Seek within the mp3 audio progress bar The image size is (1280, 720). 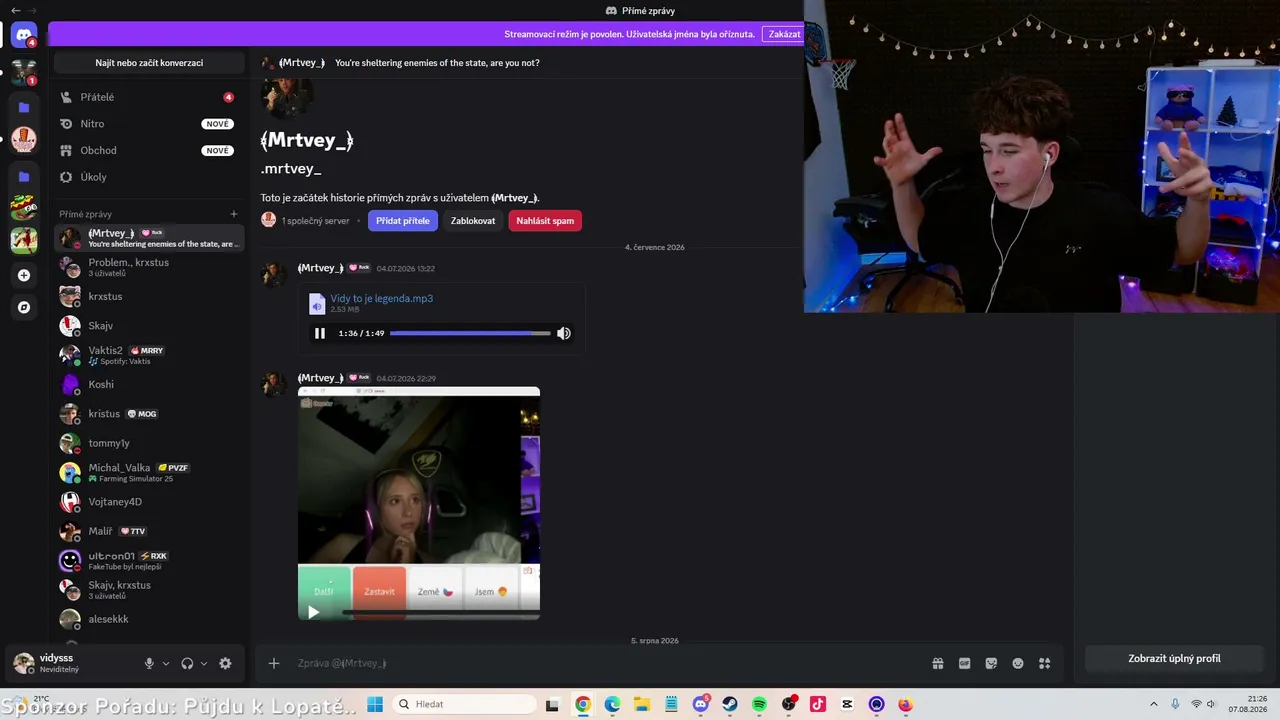(x=470, y=333)
